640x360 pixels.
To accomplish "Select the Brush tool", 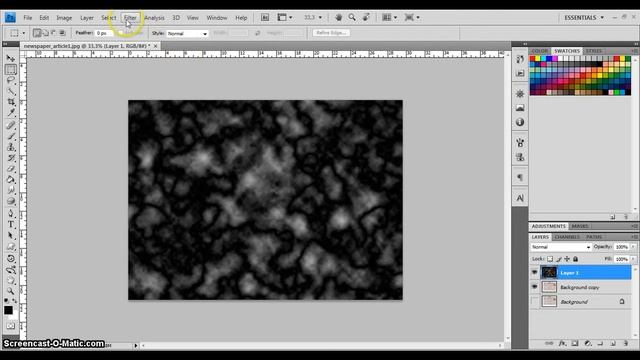I will (x=11, y=136).
